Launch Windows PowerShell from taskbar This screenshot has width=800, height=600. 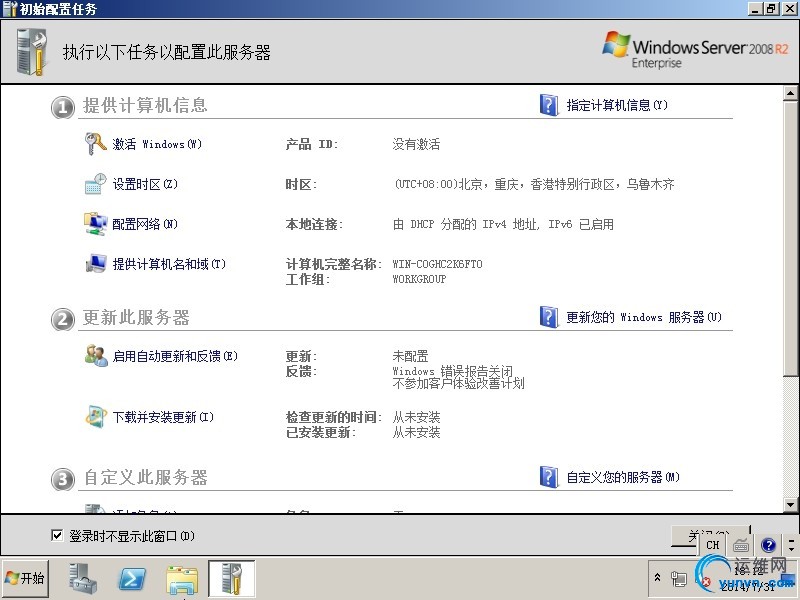132,579
